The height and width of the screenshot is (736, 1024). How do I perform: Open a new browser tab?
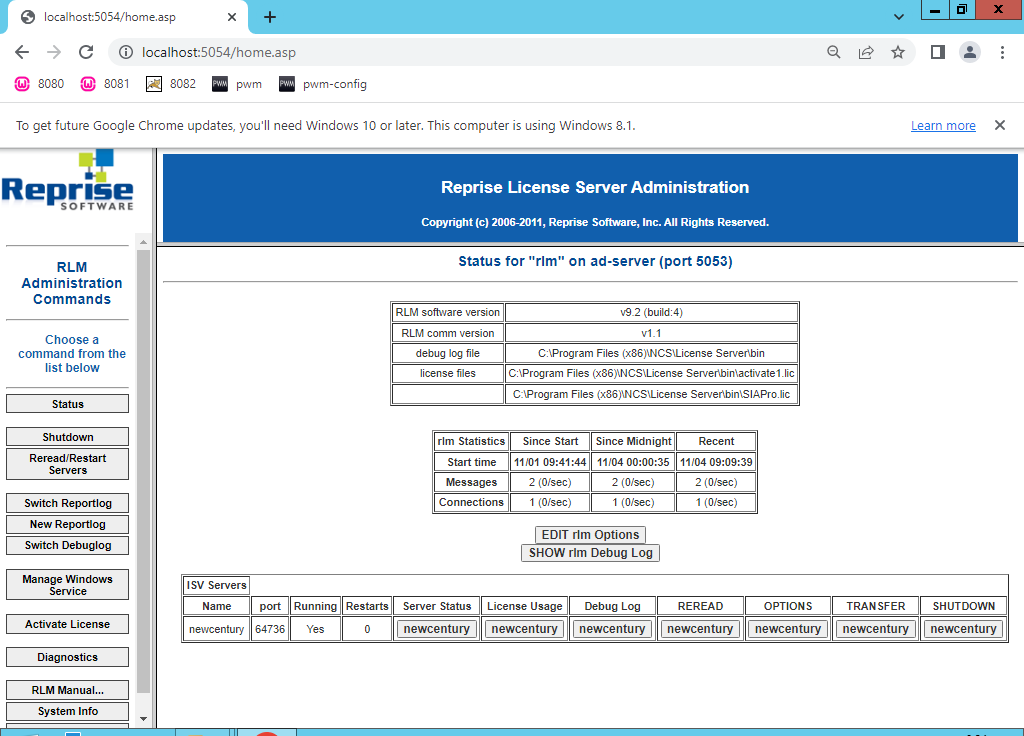[270, 17]
